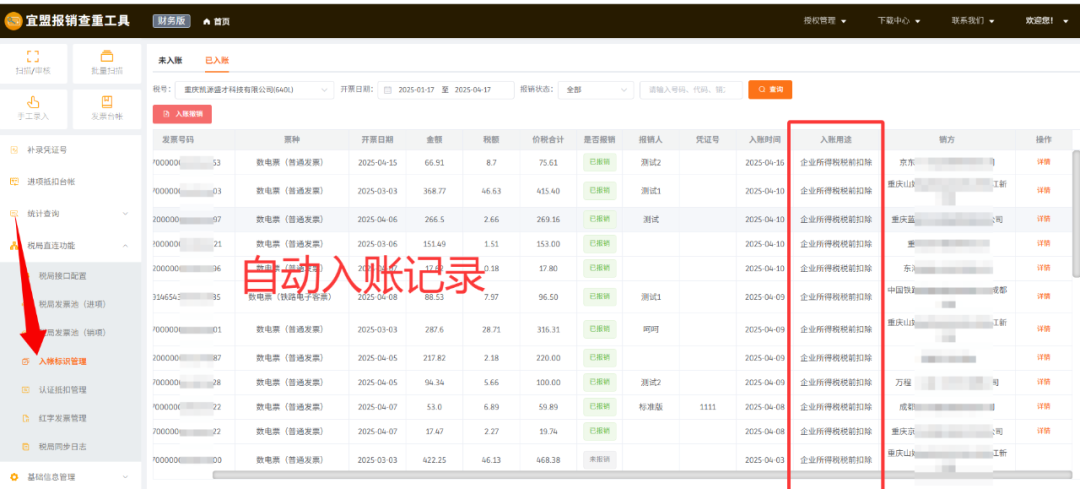Open 发票台帐 invoice ledger tile
This screenshot has height=489, width=1080.
tap(107, 109)
